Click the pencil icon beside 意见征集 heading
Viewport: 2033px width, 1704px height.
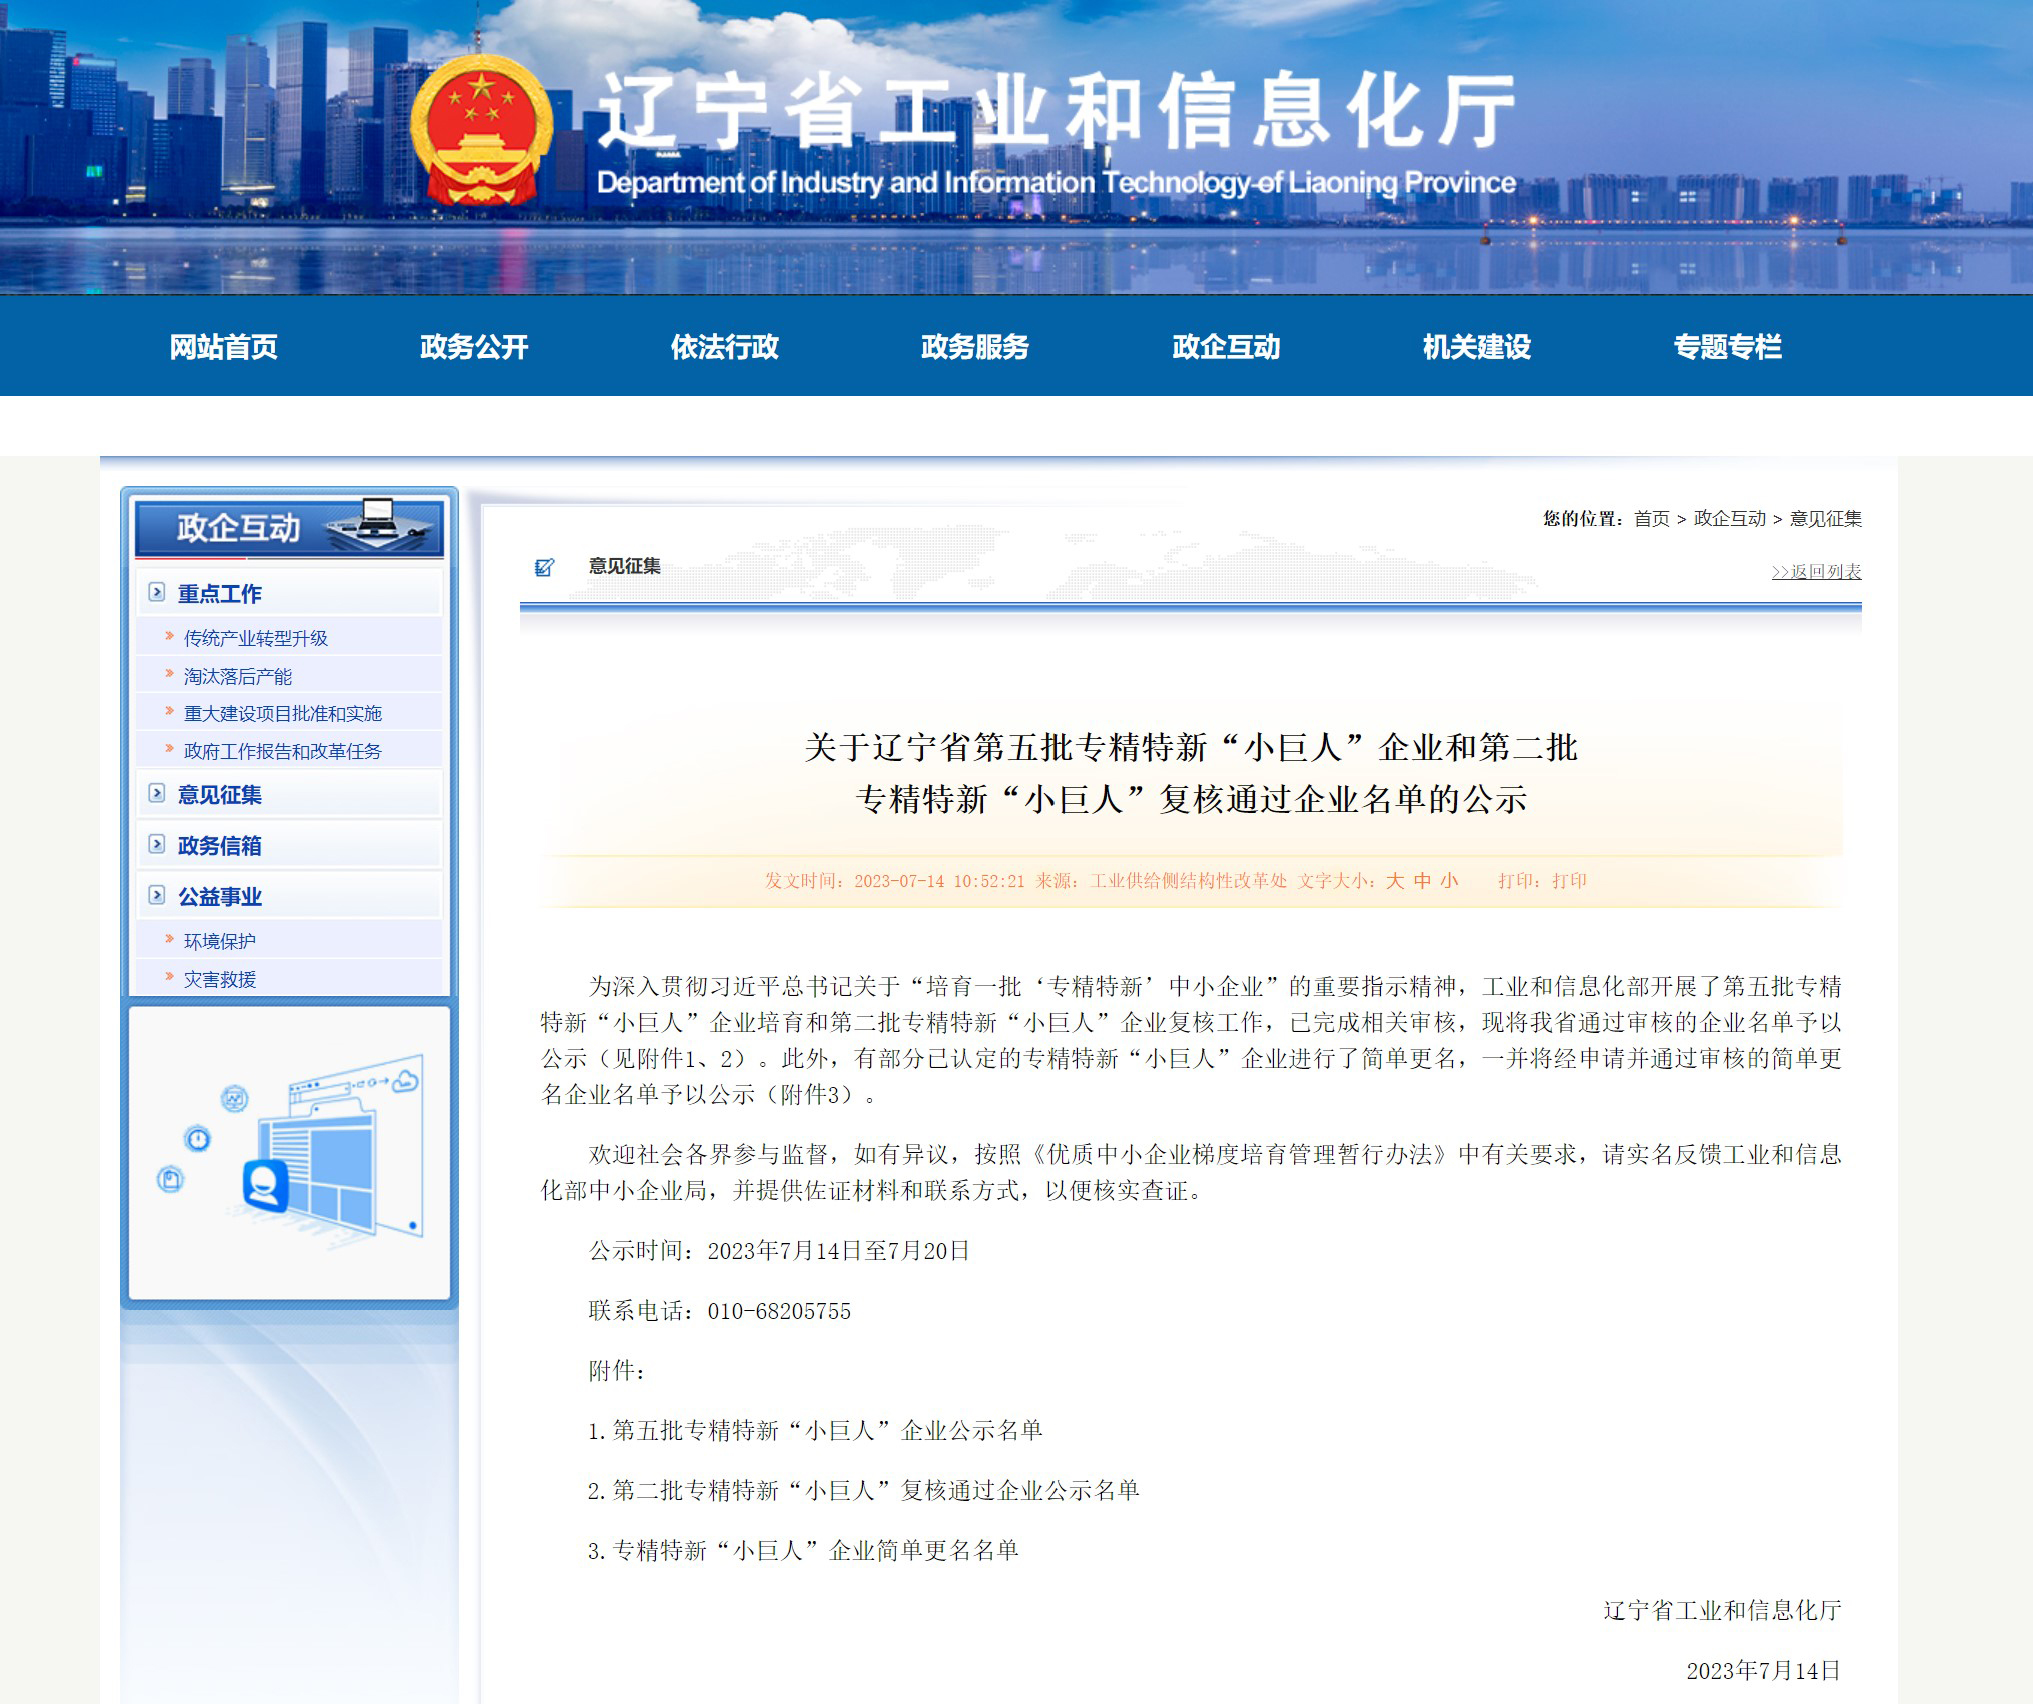[545, 567]
